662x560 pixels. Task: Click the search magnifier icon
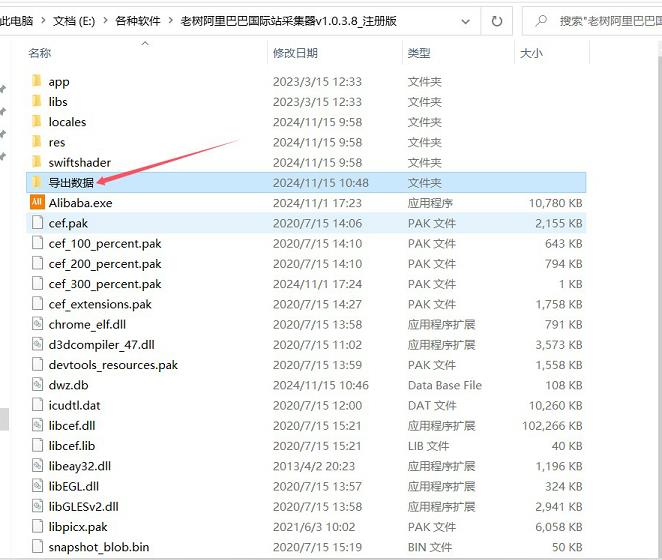(541, 20)
